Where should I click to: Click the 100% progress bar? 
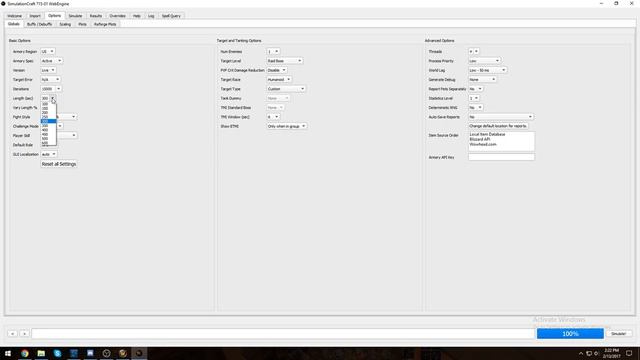click(570, 334)
